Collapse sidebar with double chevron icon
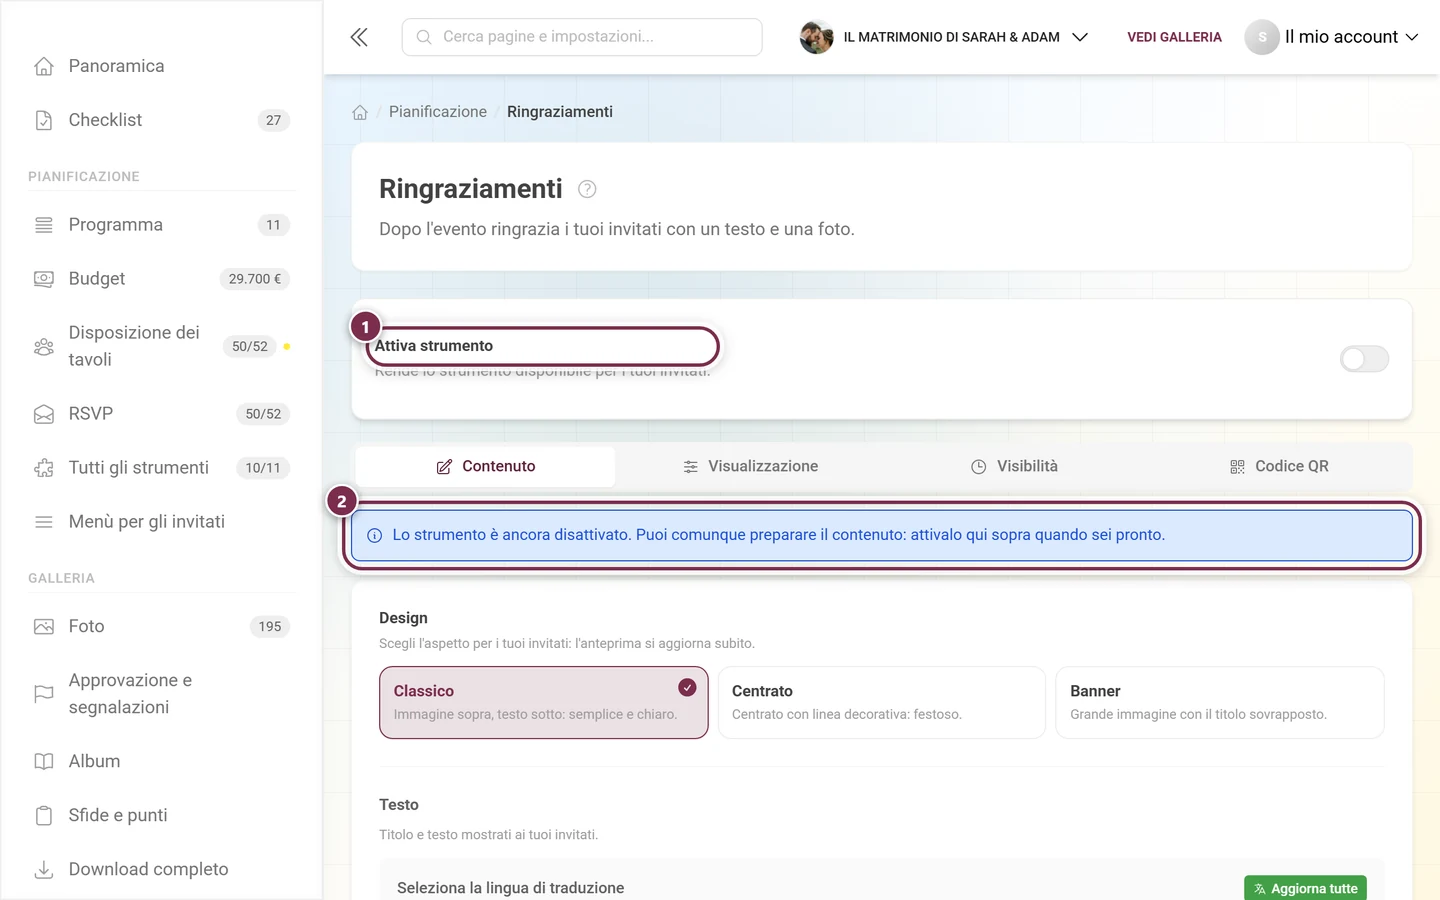The width and height of the screenshot is (1440, 900). point(359,37)
